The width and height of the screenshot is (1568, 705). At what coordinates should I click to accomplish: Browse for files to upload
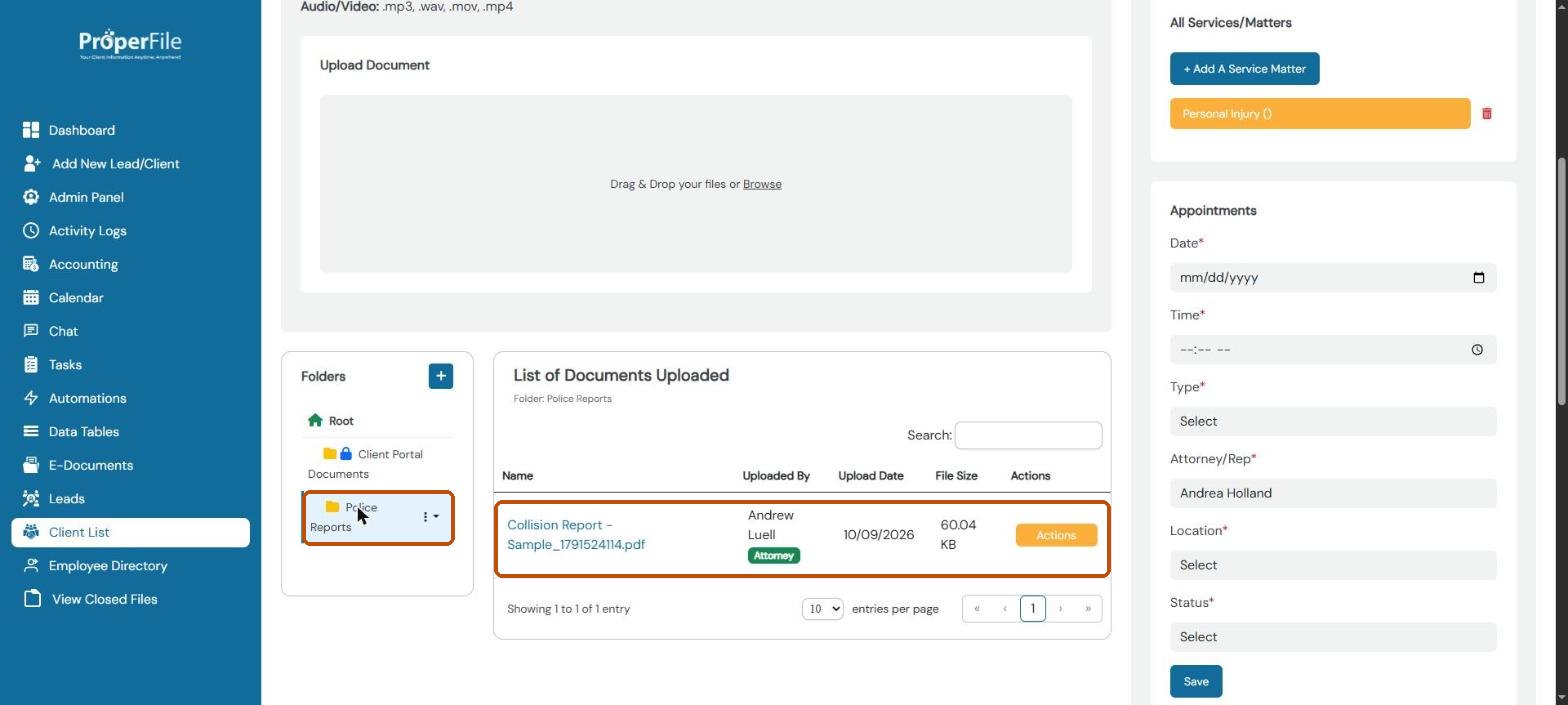pyautogui.click(x=762, y=184)
